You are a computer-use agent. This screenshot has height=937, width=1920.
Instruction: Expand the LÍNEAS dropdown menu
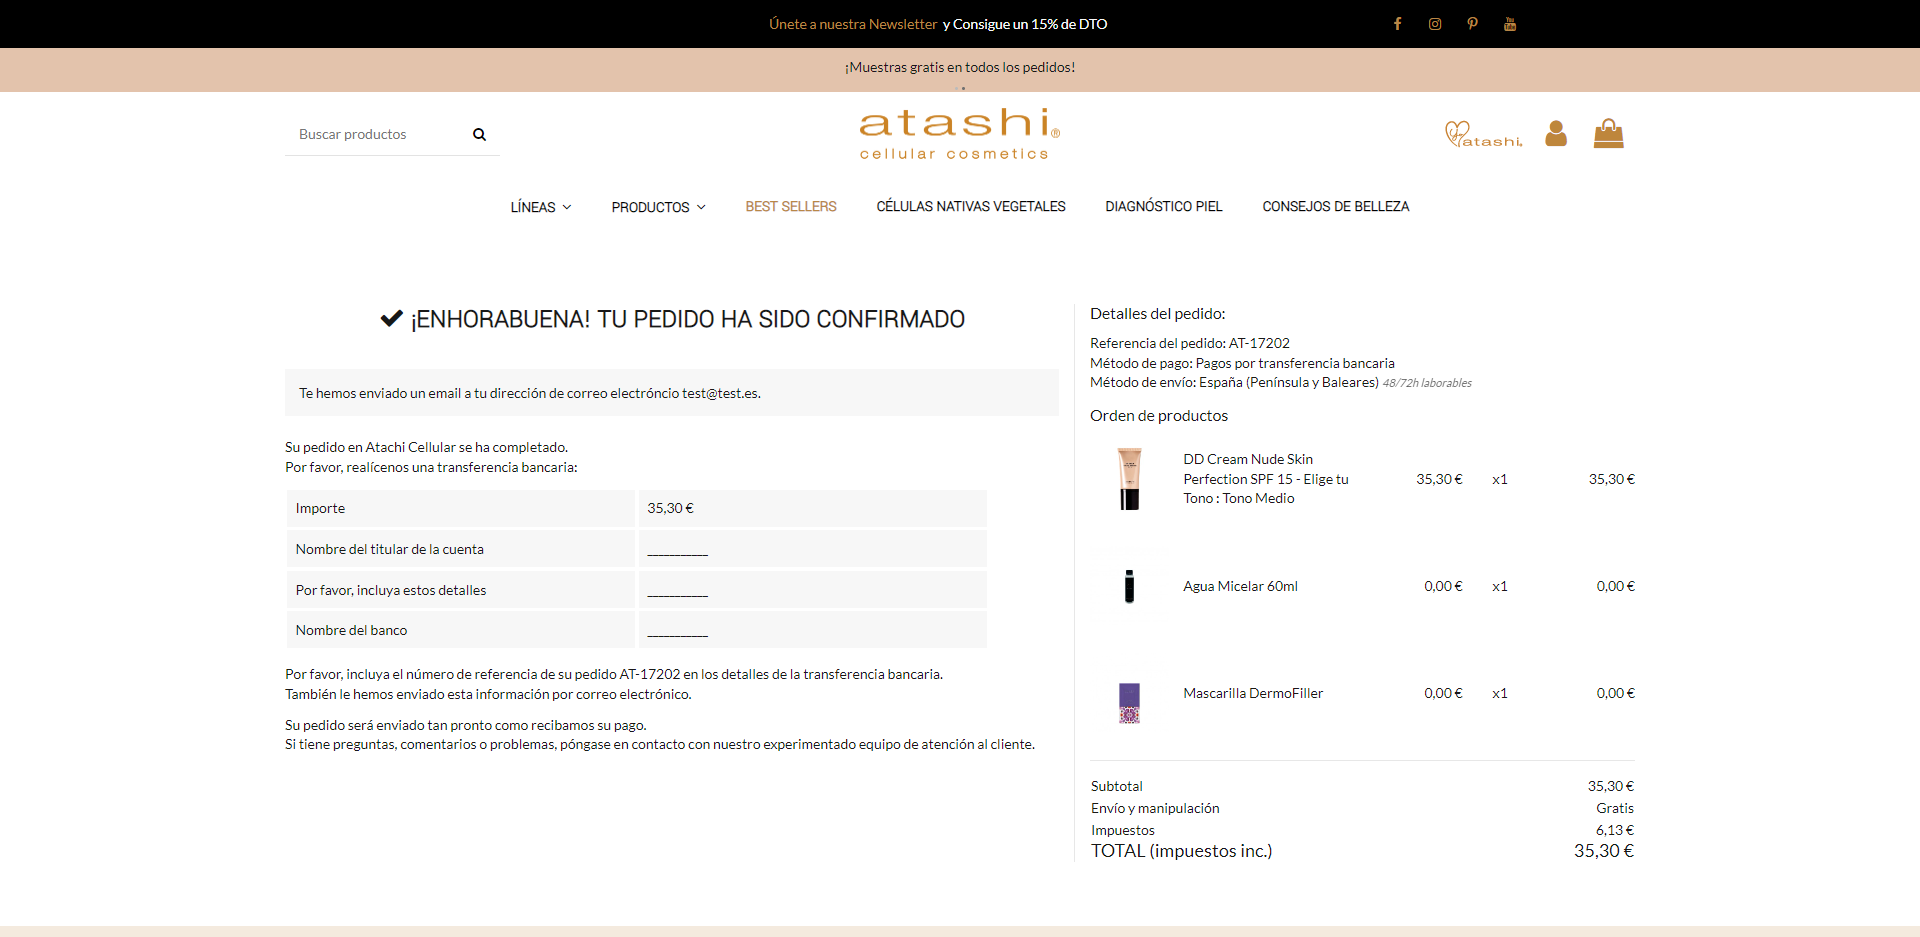pos(541,207)
